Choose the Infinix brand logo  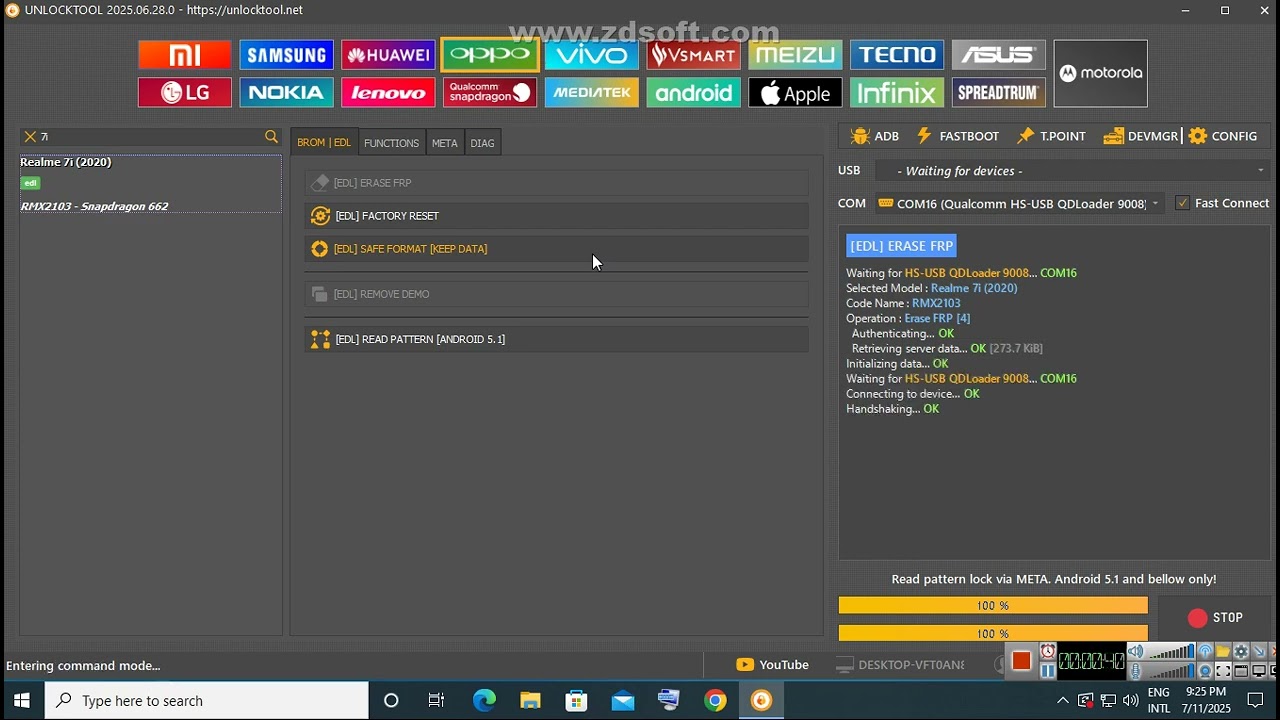point(897,93)
